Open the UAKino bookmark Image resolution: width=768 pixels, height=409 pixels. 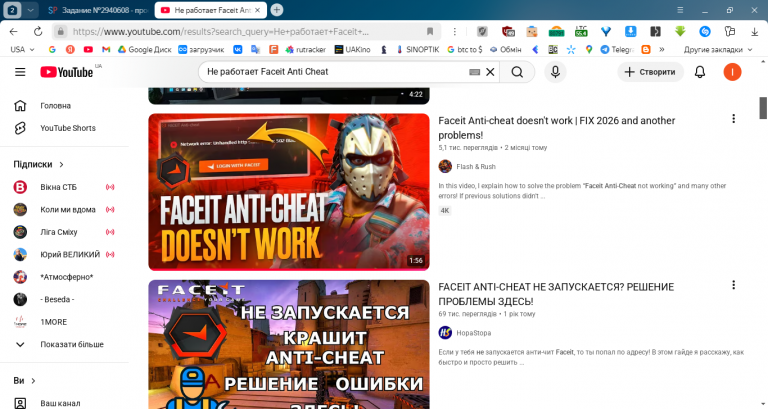pyautogui.click(x=353, y=49)
